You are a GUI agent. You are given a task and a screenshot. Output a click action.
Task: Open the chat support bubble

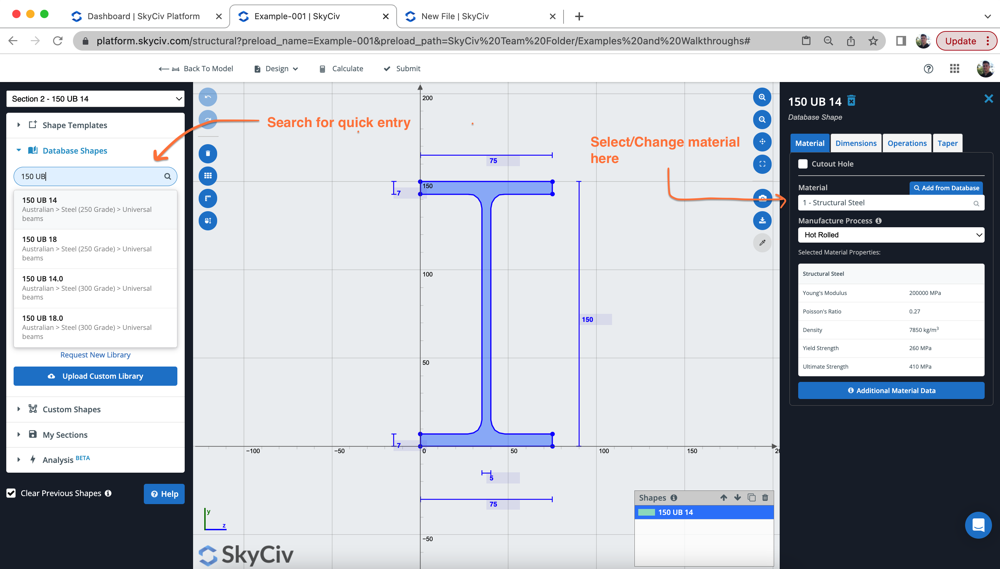point(978,526)
